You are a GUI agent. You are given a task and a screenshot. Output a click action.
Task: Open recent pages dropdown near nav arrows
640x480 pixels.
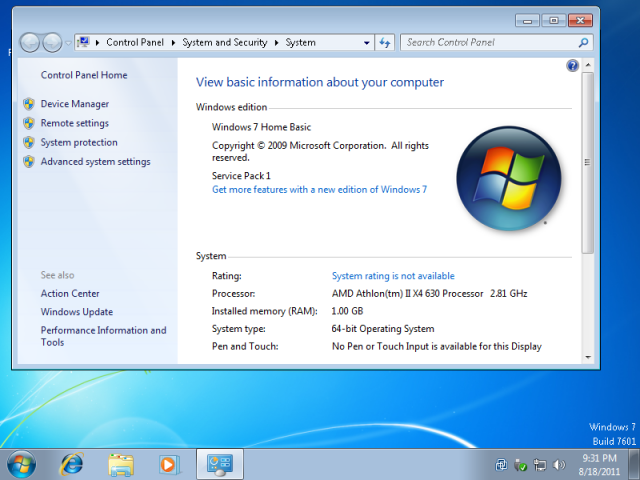coord(68,43)
